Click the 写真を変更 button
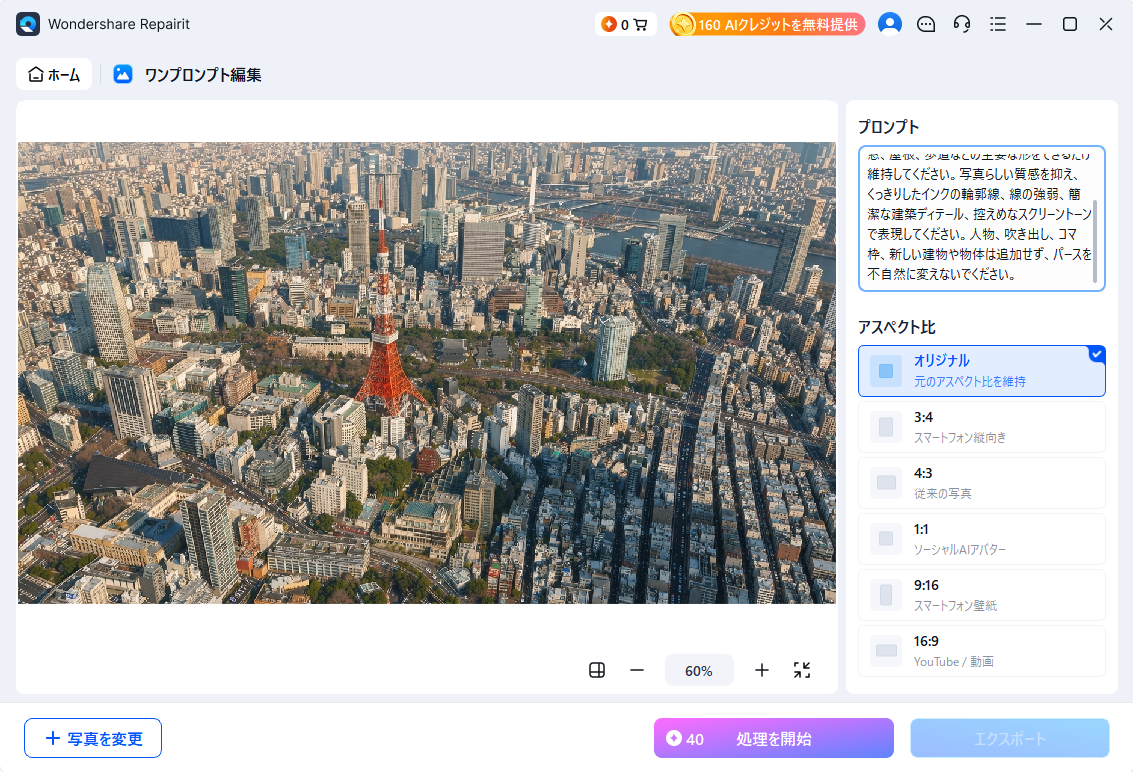The width and height of the screenshot is (1133, 772). pos(92,738)
